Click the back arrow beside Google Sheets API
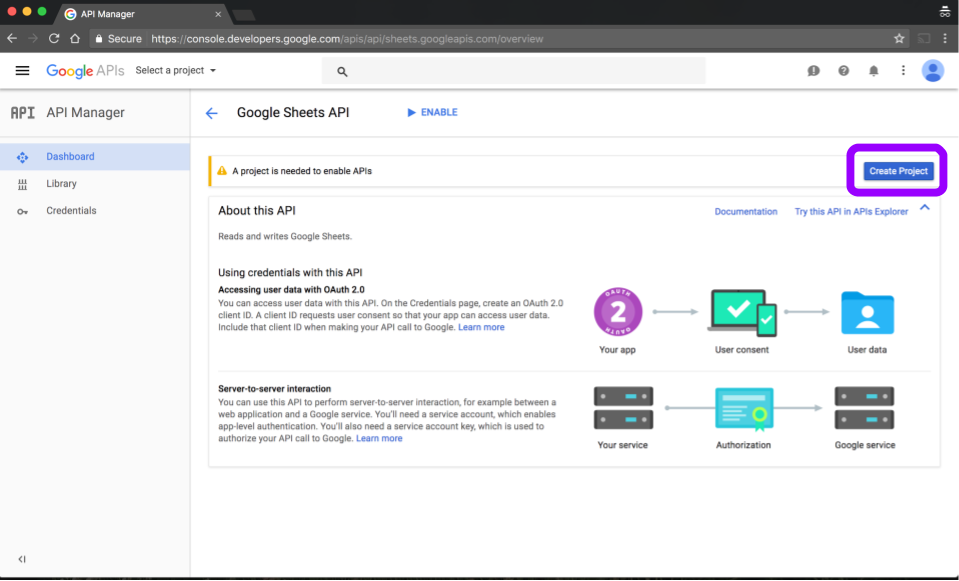The height and width of the screenshot is (581, 959). pyautogui.click(x=211, y=113)
